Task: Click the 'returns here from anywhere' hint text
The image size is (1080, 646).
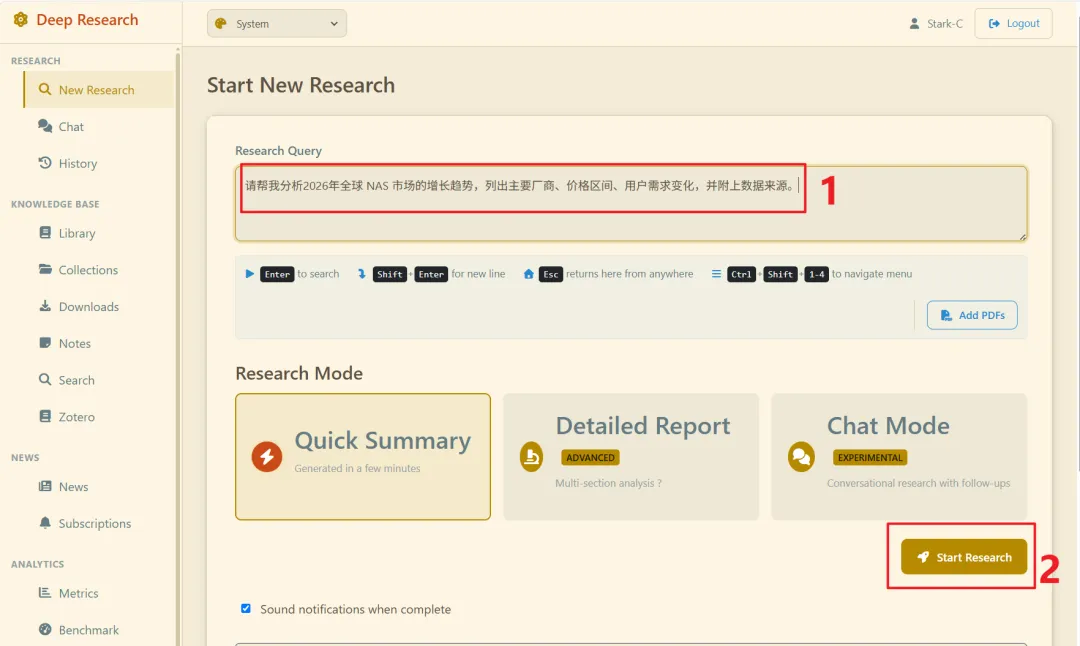Action: coord(630,273)
